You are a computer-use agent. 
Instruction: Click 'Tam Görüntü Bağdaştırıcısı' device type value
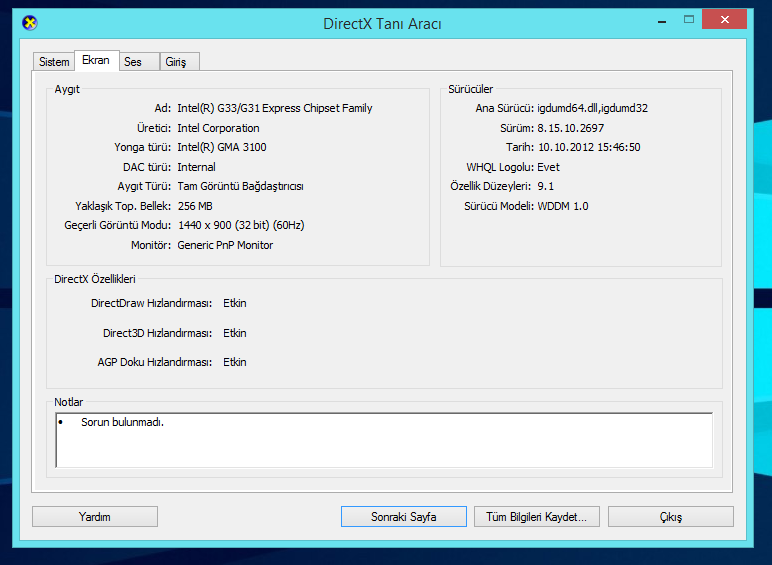pos(240,187)
